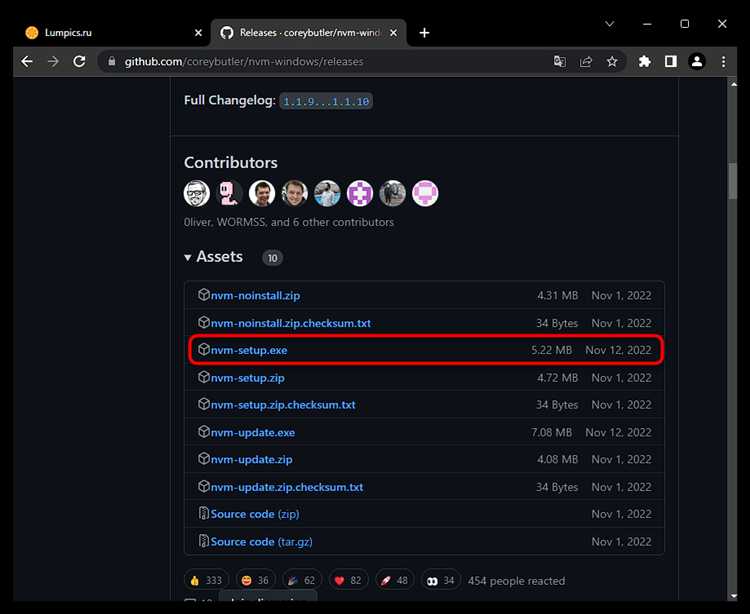The height and width of the screenshot is (614, 750).
Task: Click the package icon beside nvm-setup.exe
Action: pos(204,350)
